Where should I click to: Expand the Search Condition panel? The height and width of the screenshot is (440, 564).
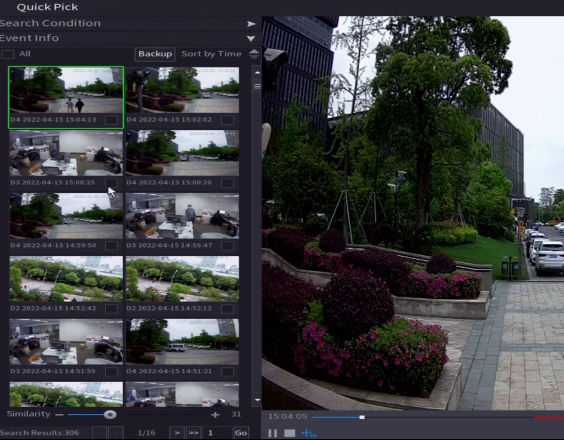click(x=251, y=24)
